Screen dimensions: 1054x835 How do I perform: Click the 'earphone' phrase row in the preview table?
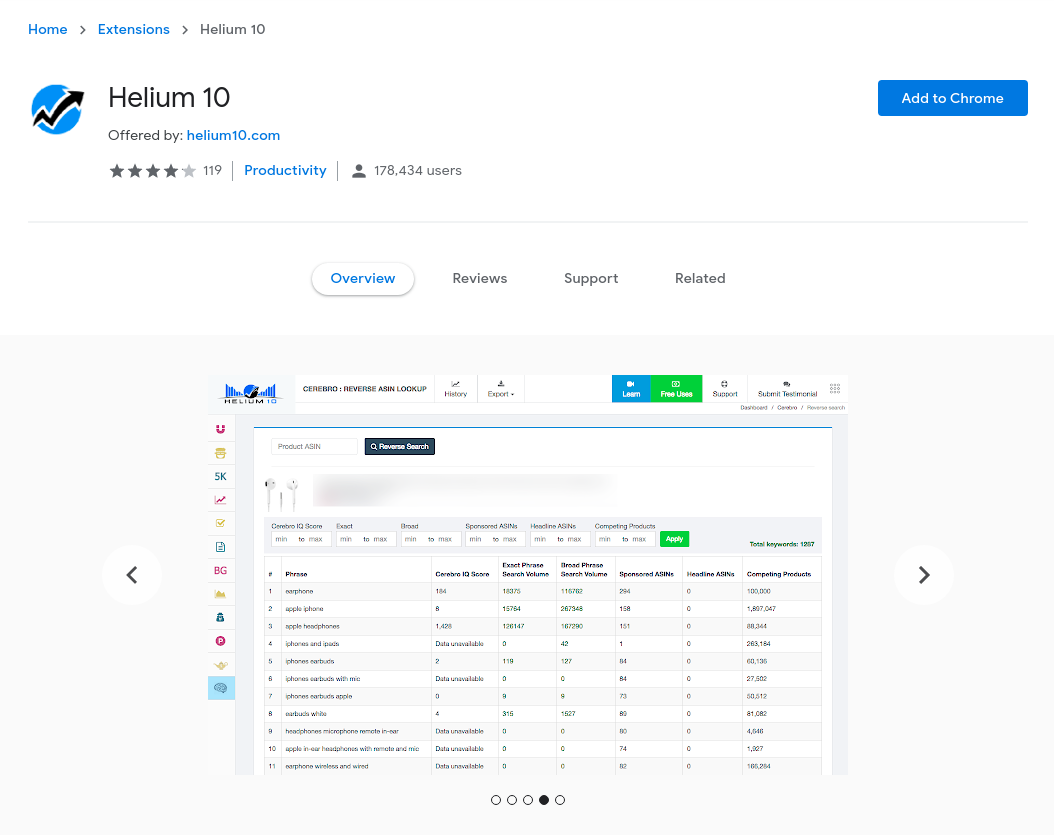click(x=543, y=592)
